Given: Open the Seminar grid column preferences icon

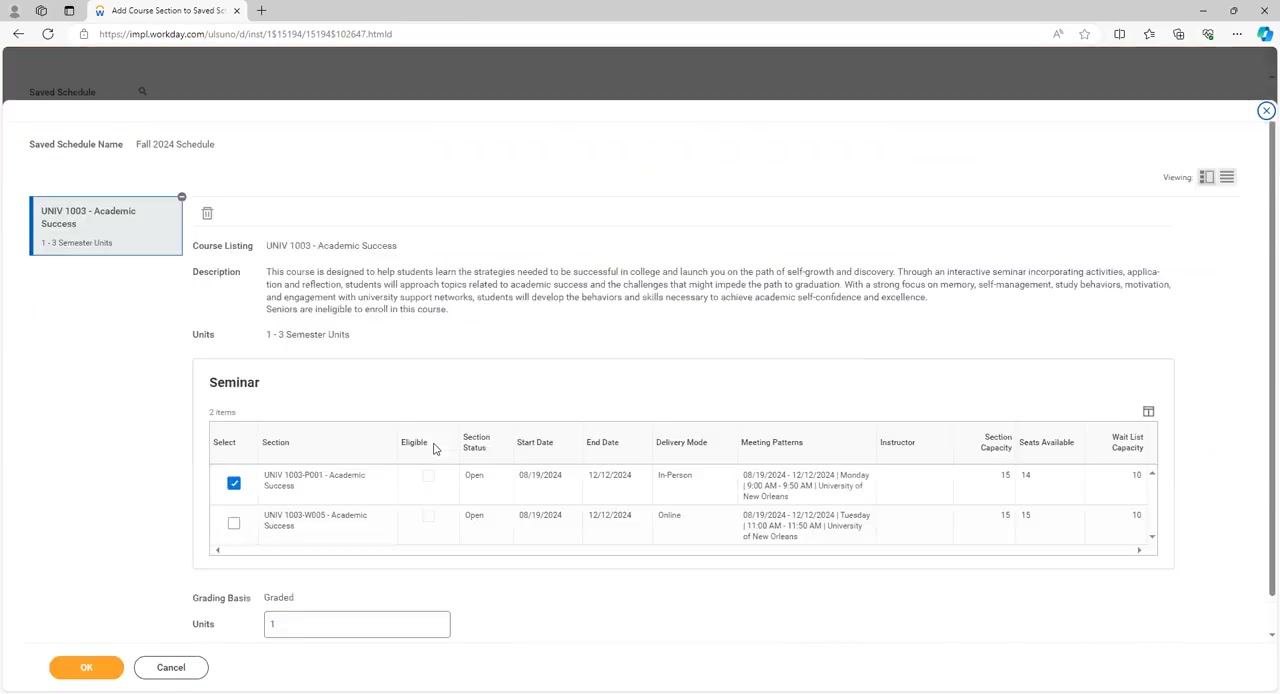Looking at the screenshot, I should point(1148,411).
